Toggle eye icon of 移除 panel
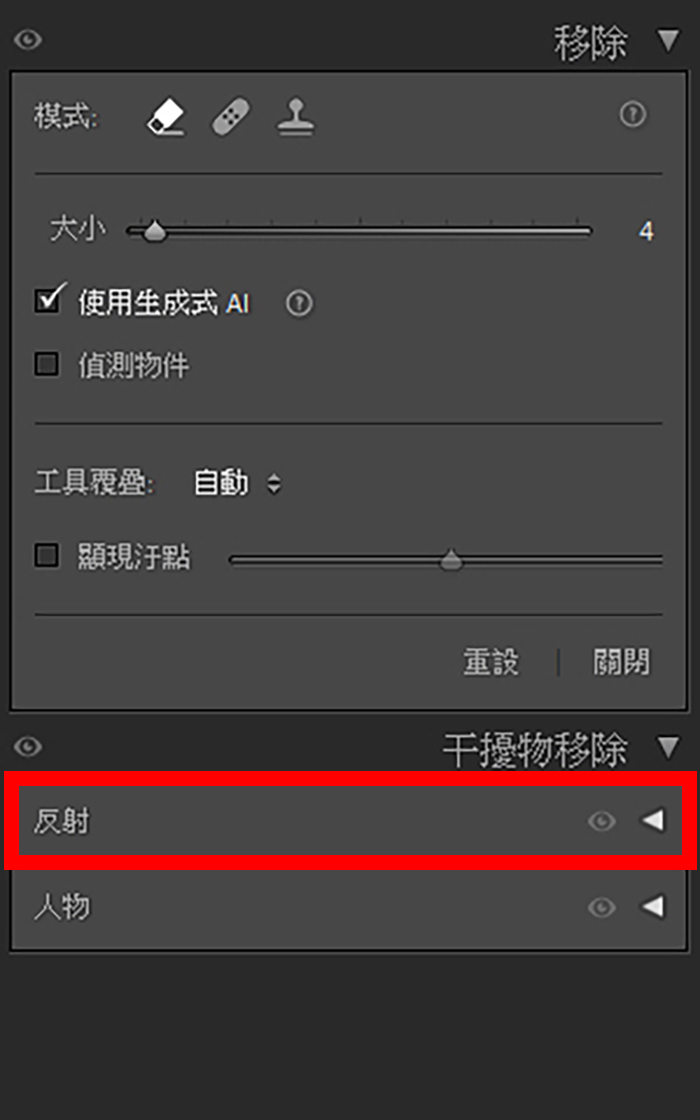 [28, 39]
